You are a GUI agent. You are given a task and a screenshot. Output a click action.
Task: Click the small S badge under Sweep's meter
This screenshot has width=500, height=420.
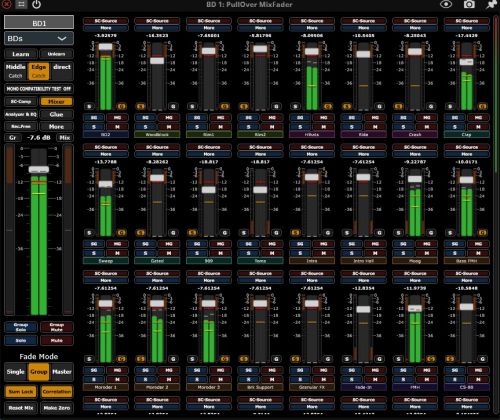click(89, 233)
